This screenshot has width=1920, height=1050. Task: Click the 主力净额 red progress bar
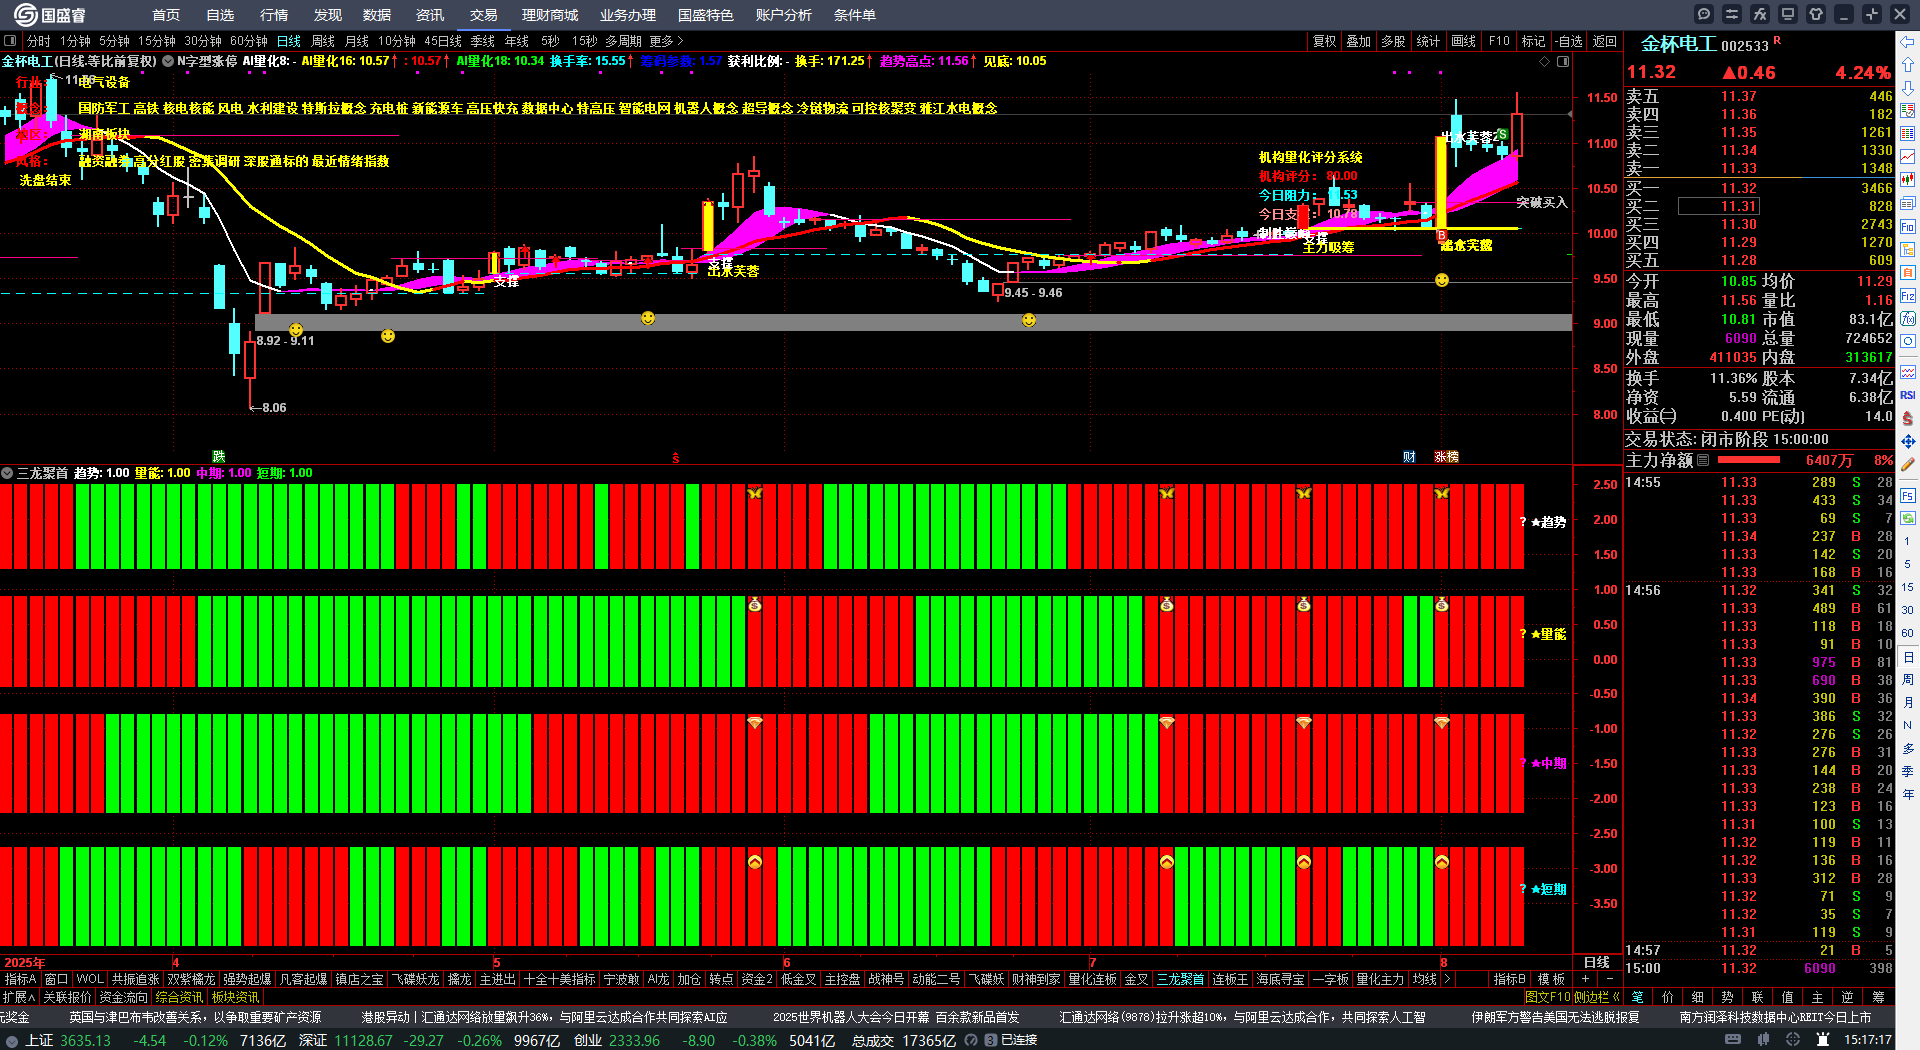point(1748,460)
